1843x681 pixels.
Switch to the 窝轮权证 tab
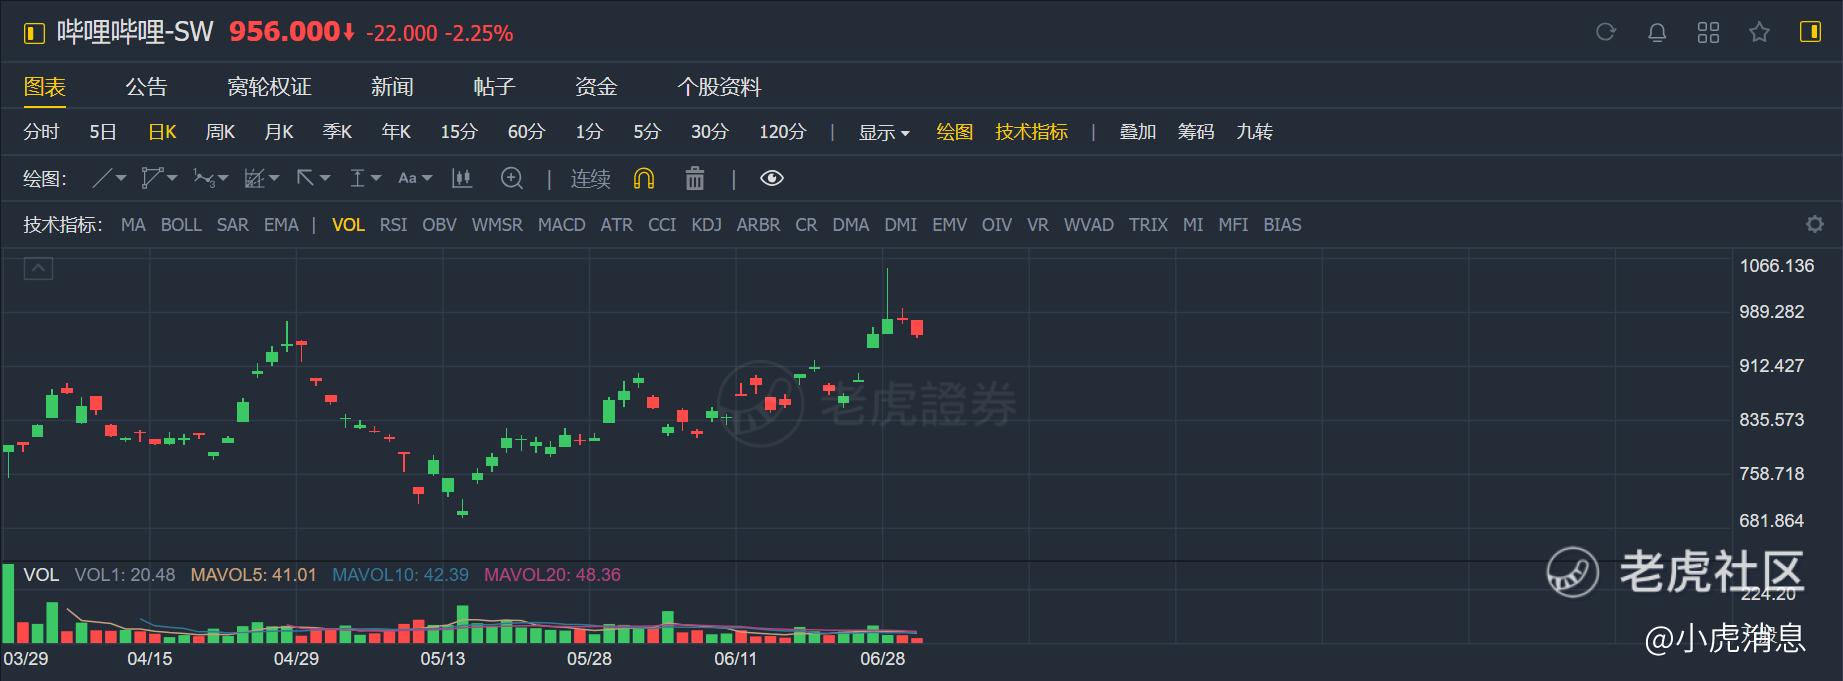click(269, 87)
